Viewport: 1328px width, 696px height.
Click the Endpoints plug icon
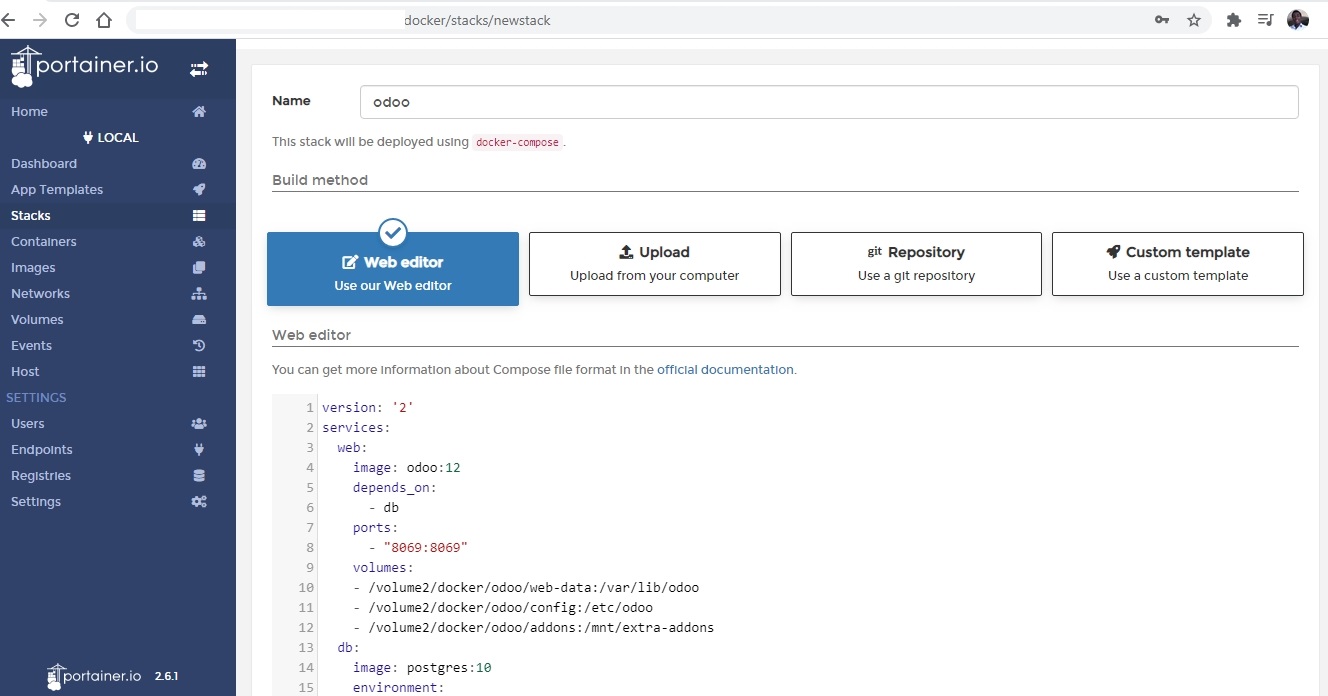(199, 450)
